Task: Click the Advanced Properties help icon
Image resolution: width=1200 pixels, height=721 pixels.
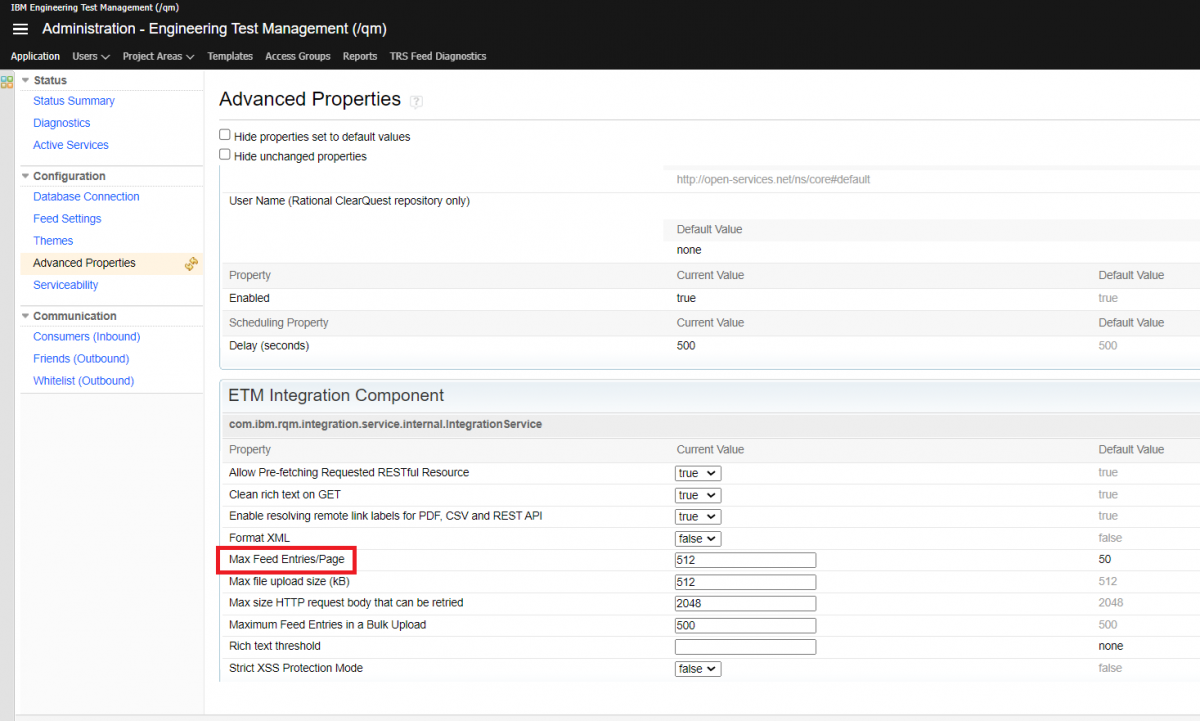Action: point(416,101)
